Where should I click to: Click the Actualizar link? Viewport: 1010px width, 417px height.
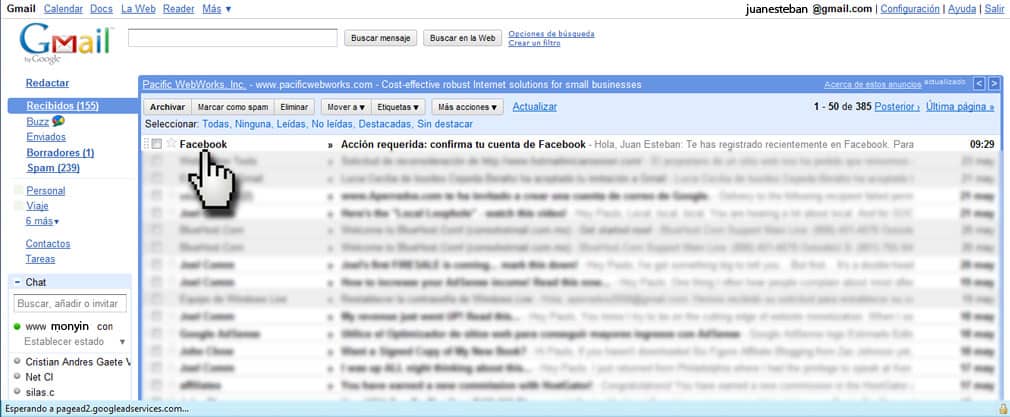point(535,107)
